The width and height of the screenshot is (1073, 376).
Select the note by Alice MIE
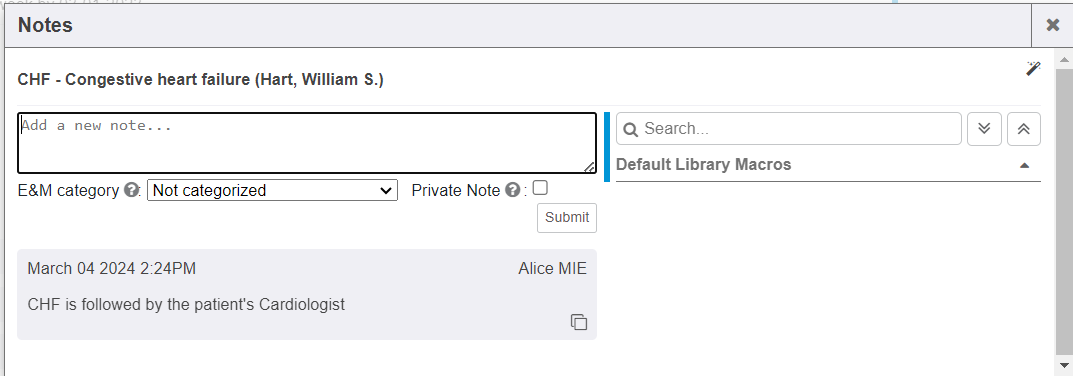click(x=307, y=294)
